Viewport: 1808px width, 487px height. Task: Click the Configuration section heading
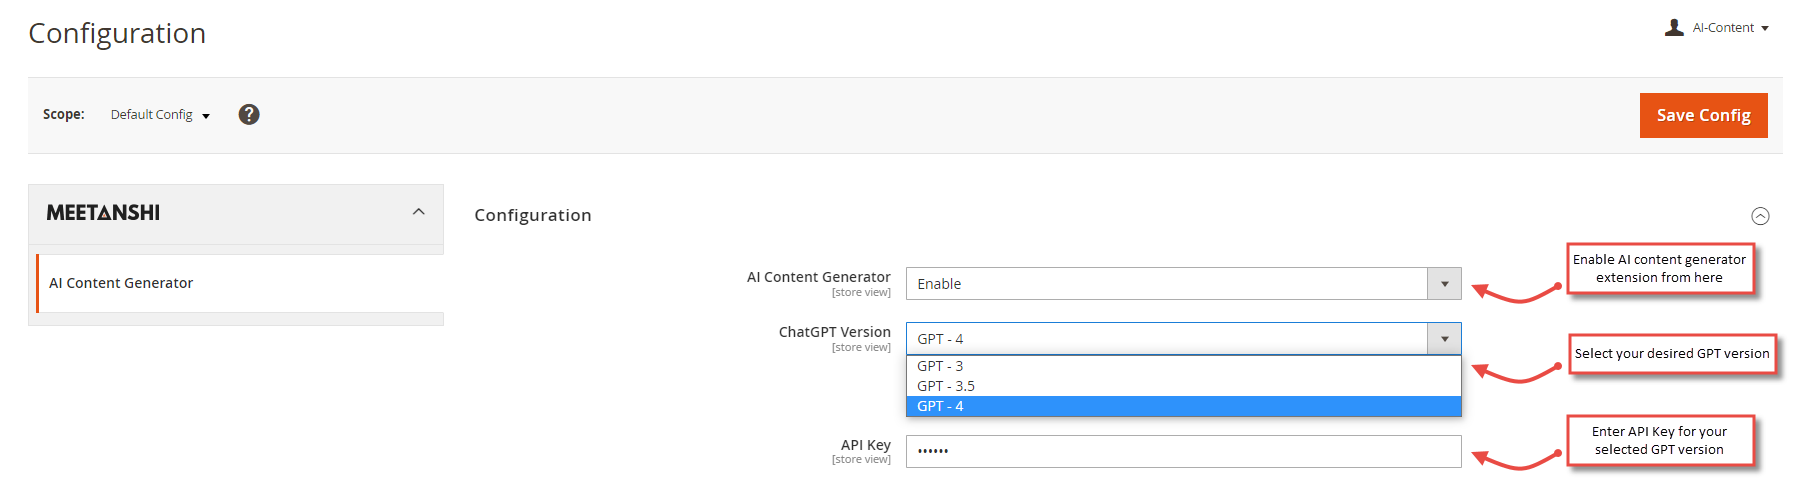pos(532,215)
